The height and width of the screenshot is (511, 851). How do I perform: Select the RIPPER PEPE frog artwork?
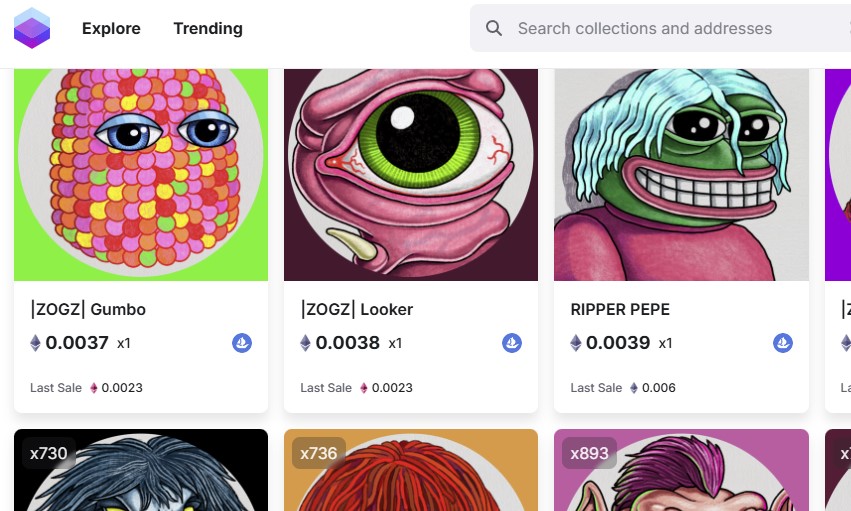point(681,175)
